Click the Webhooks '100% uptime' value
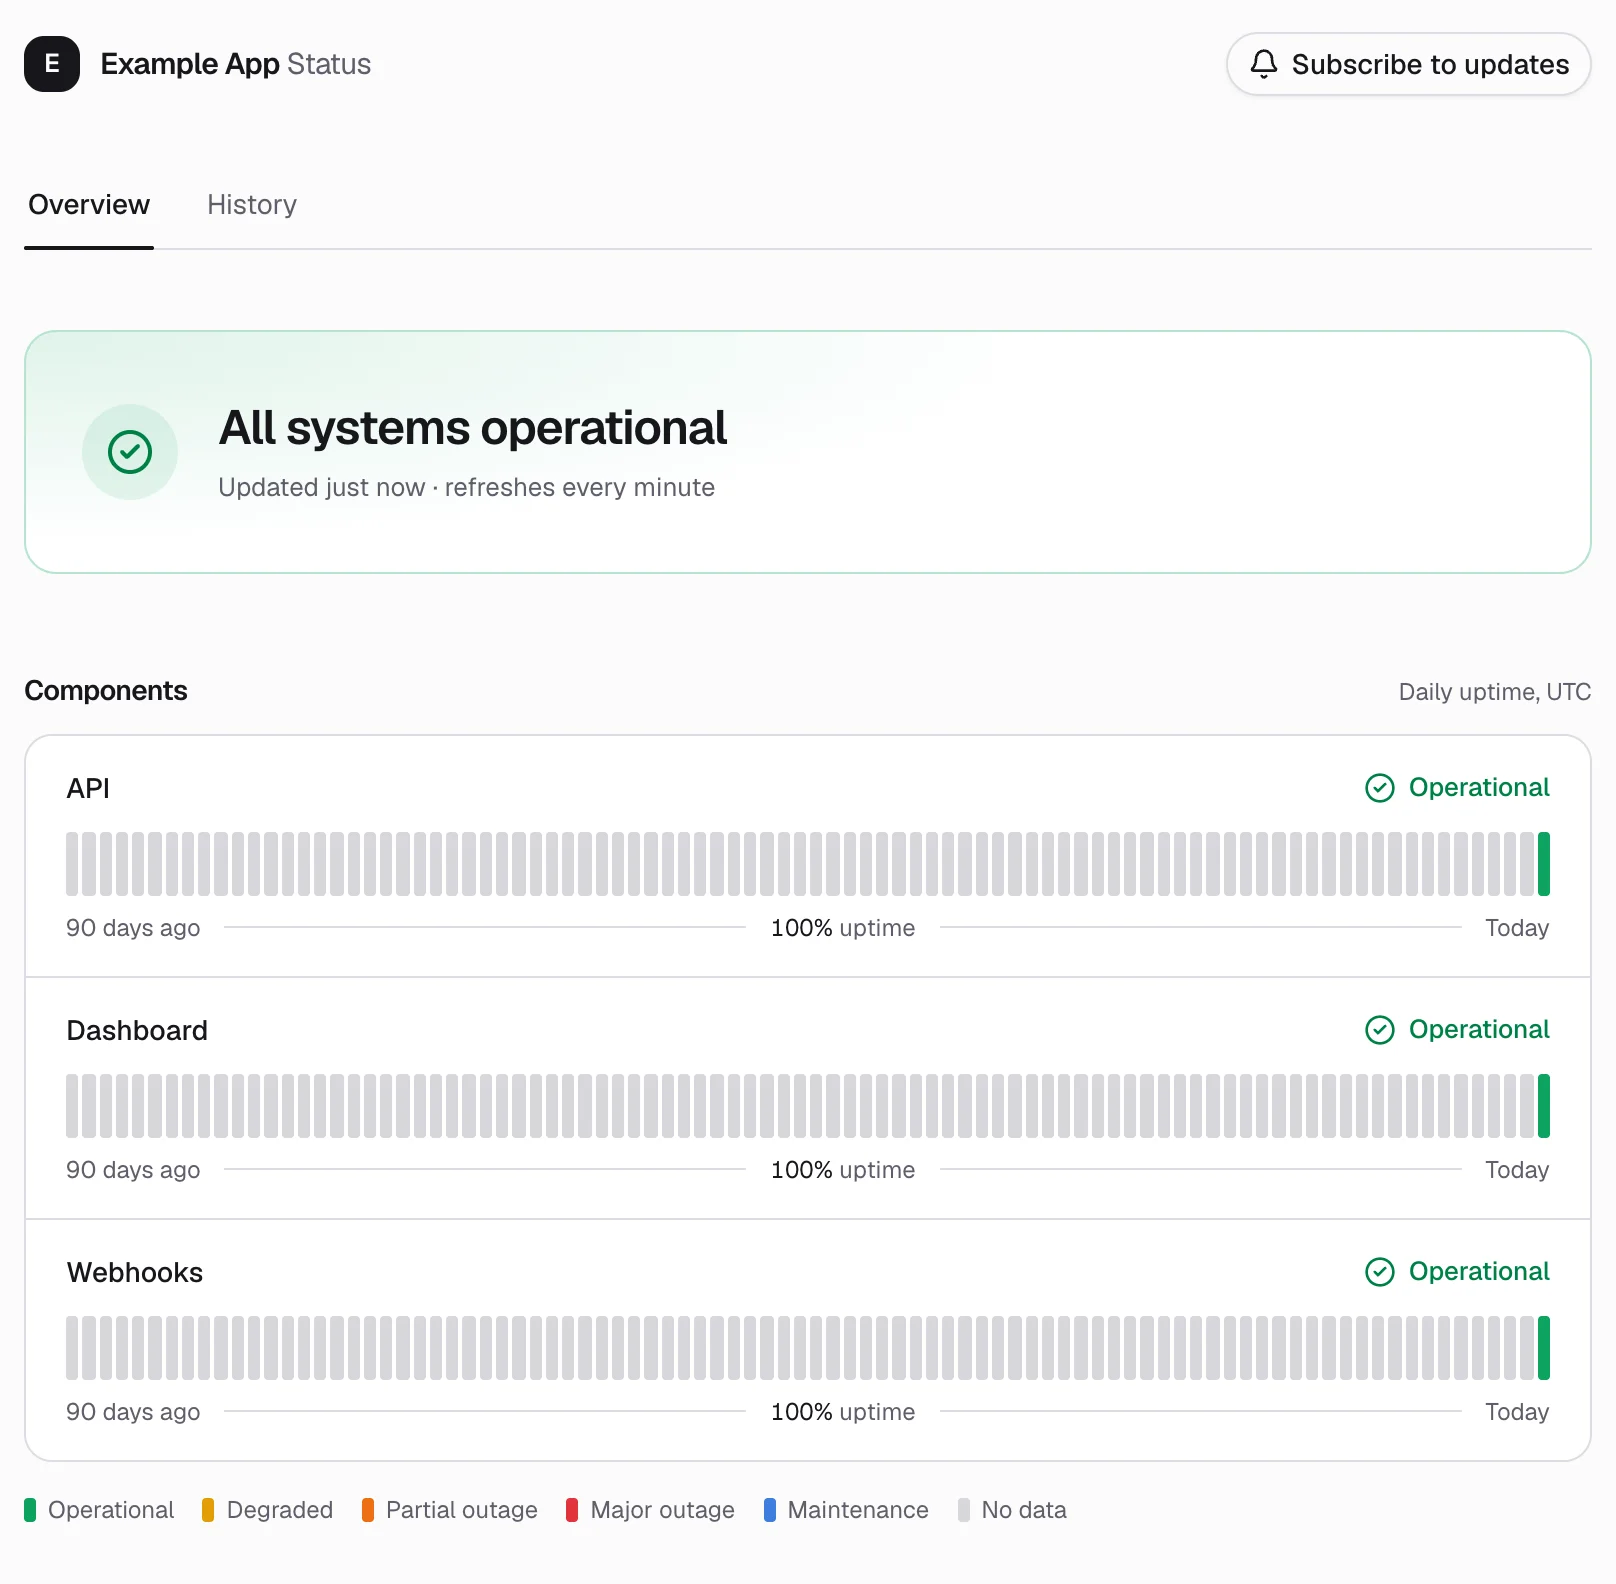1616x1584 pixels. point(843,1412)
